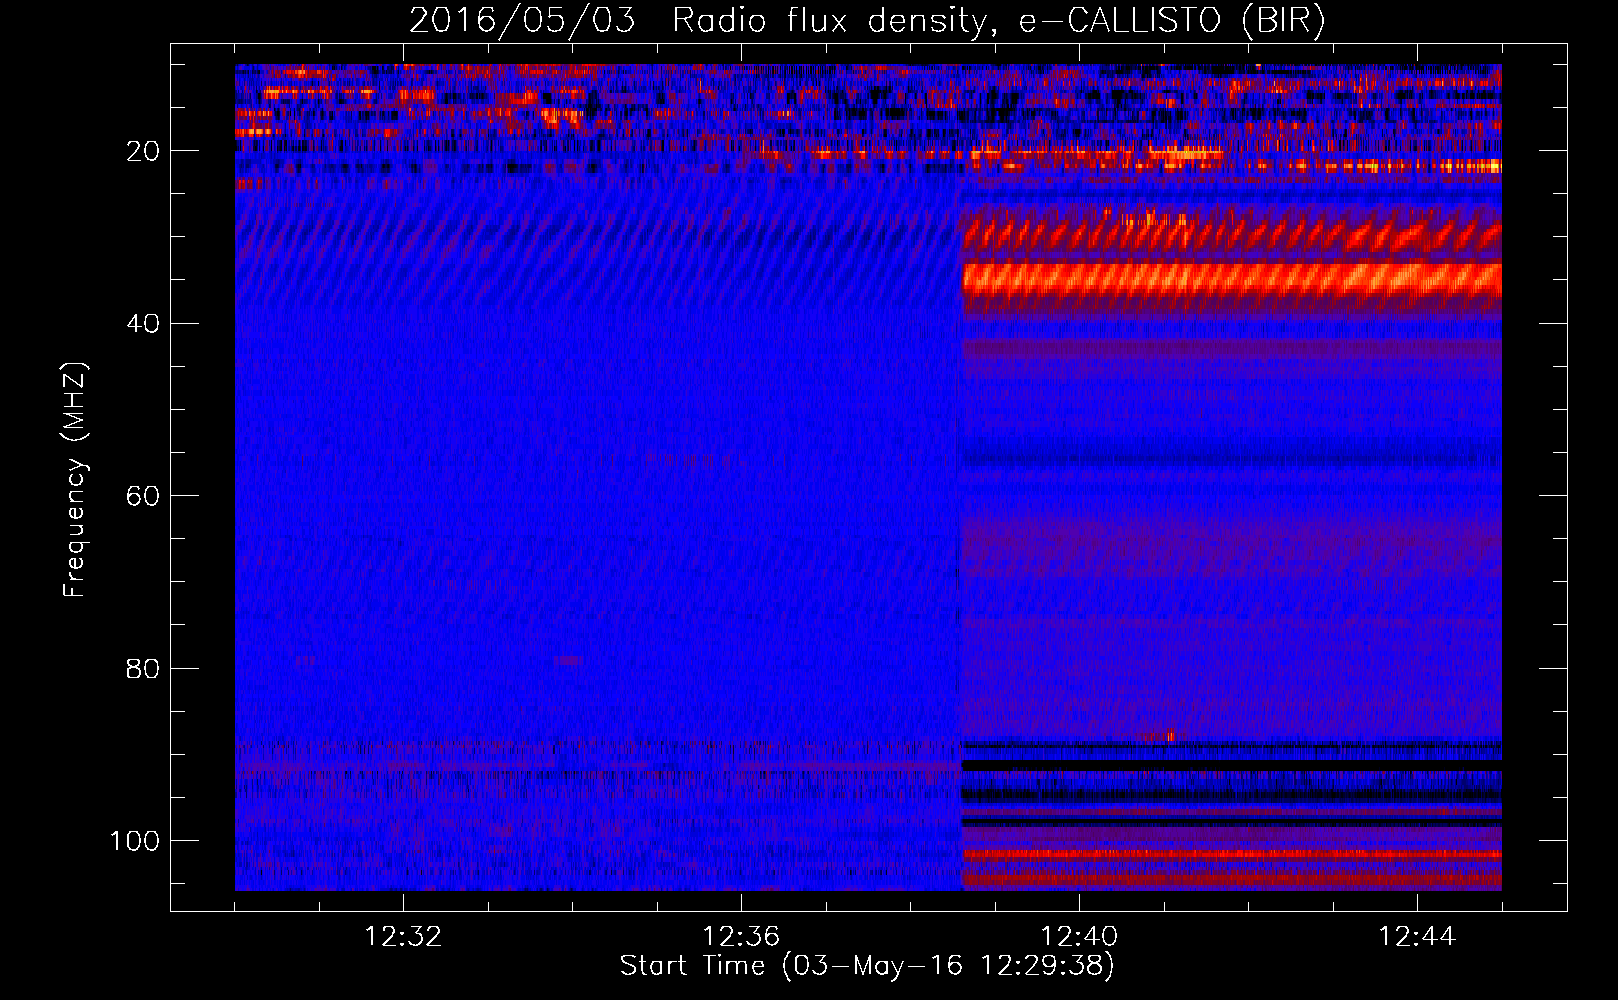Click the 12:36 time tick label
The width and height of the screenshot is (1618, 1000).
pyautogui.click(x=741, y=937)
